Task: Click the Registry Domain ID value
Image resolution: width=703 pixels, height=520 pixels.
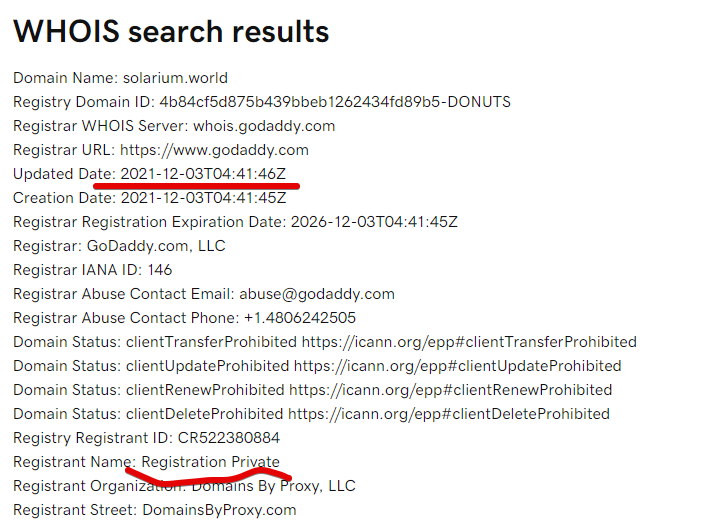Action: (x=335, y=102)
